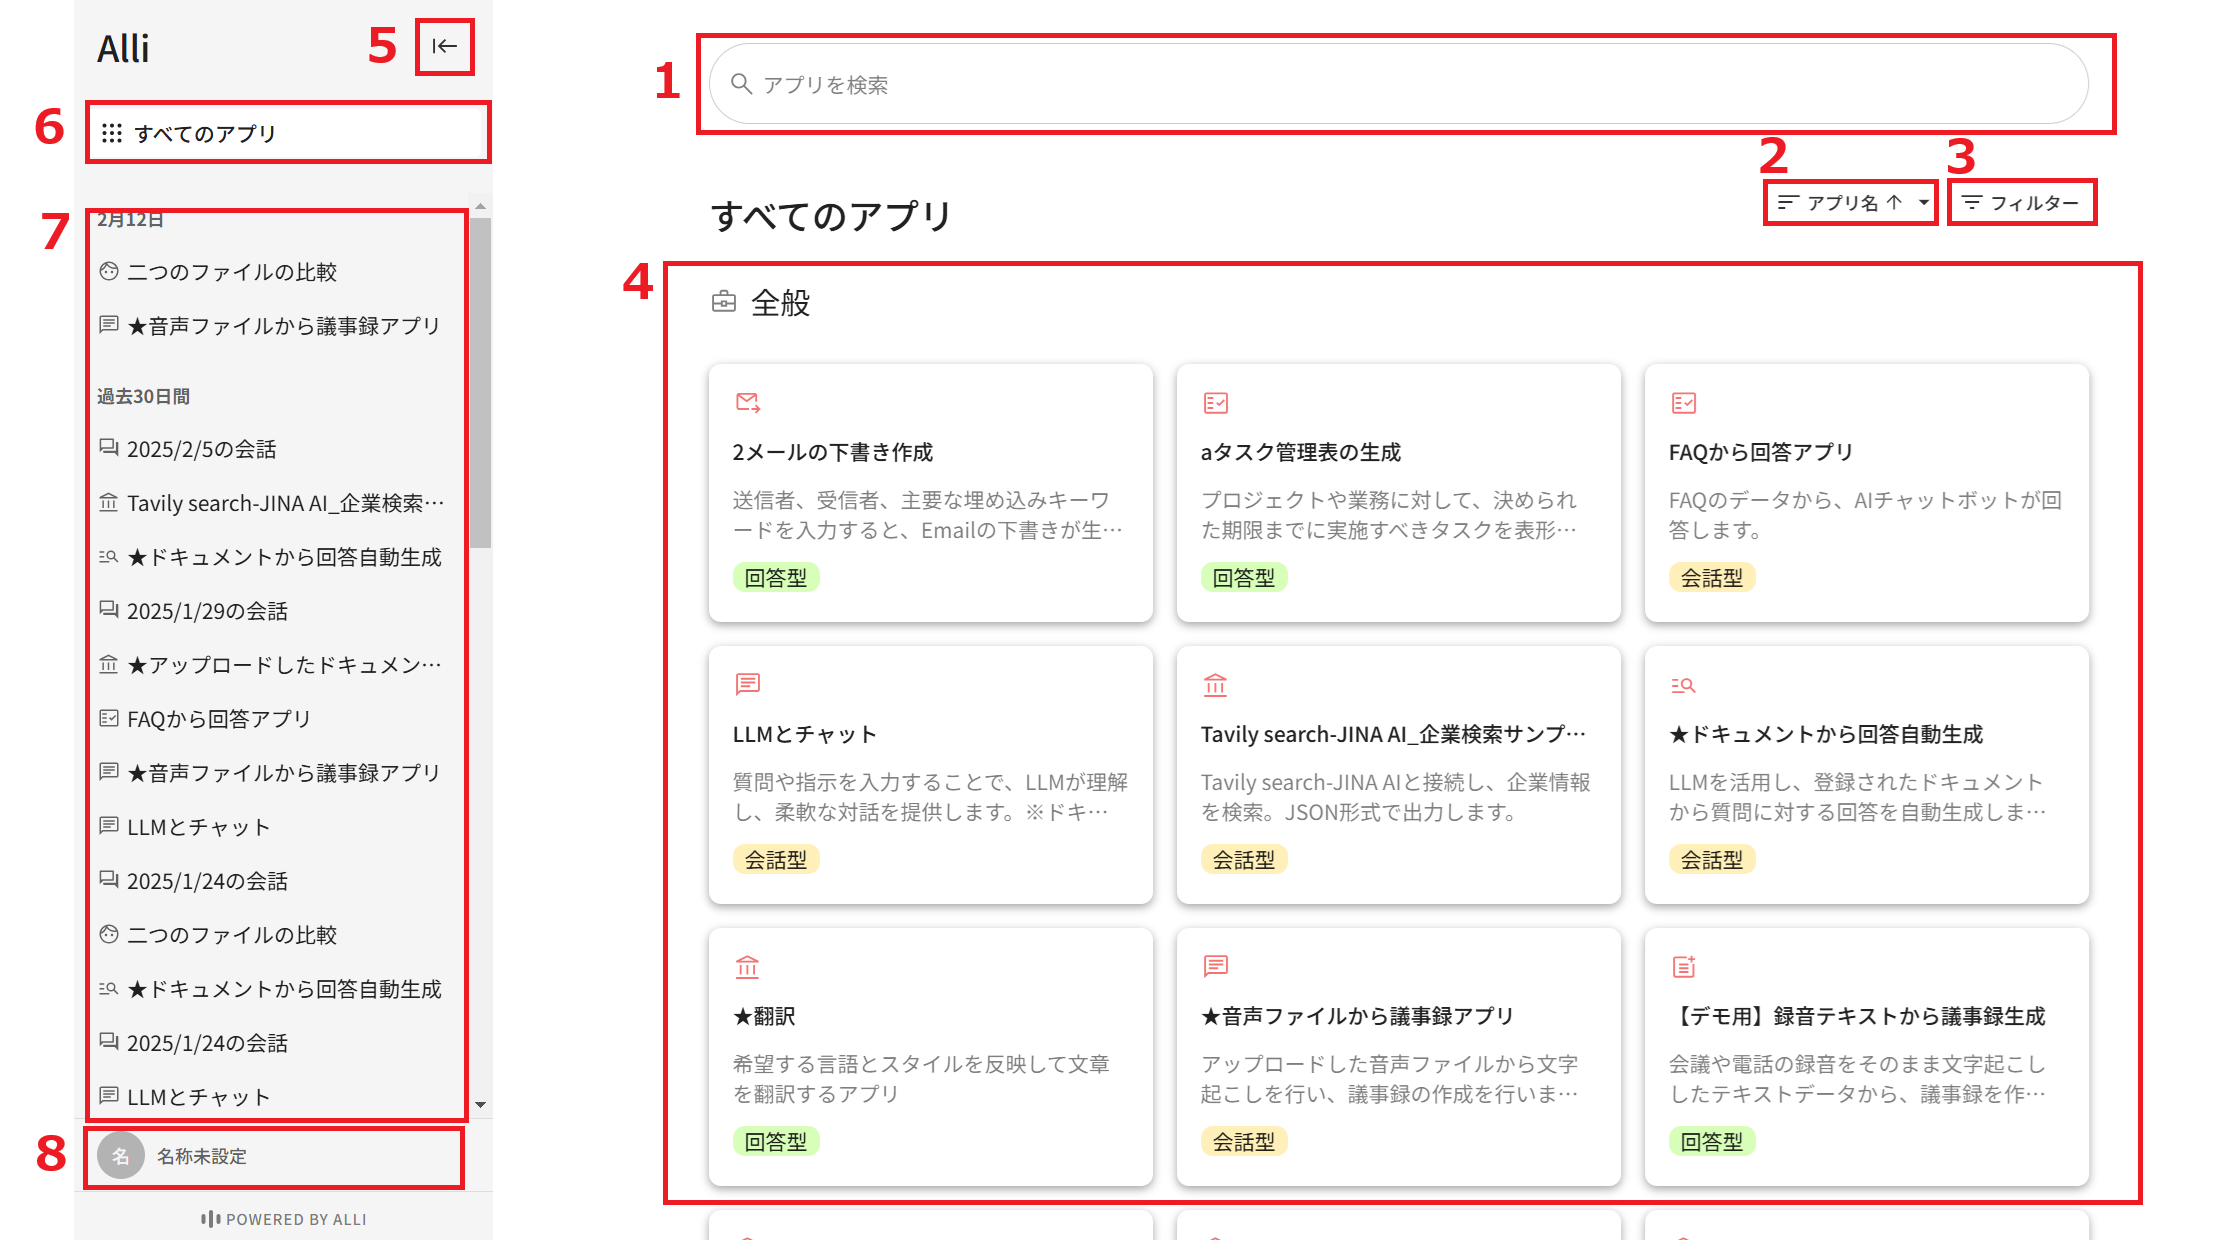This screenshot has width=2215, height=1242.
Task: Click the dropdown arrow beside アプリ名
Action: pos(1924,203)
